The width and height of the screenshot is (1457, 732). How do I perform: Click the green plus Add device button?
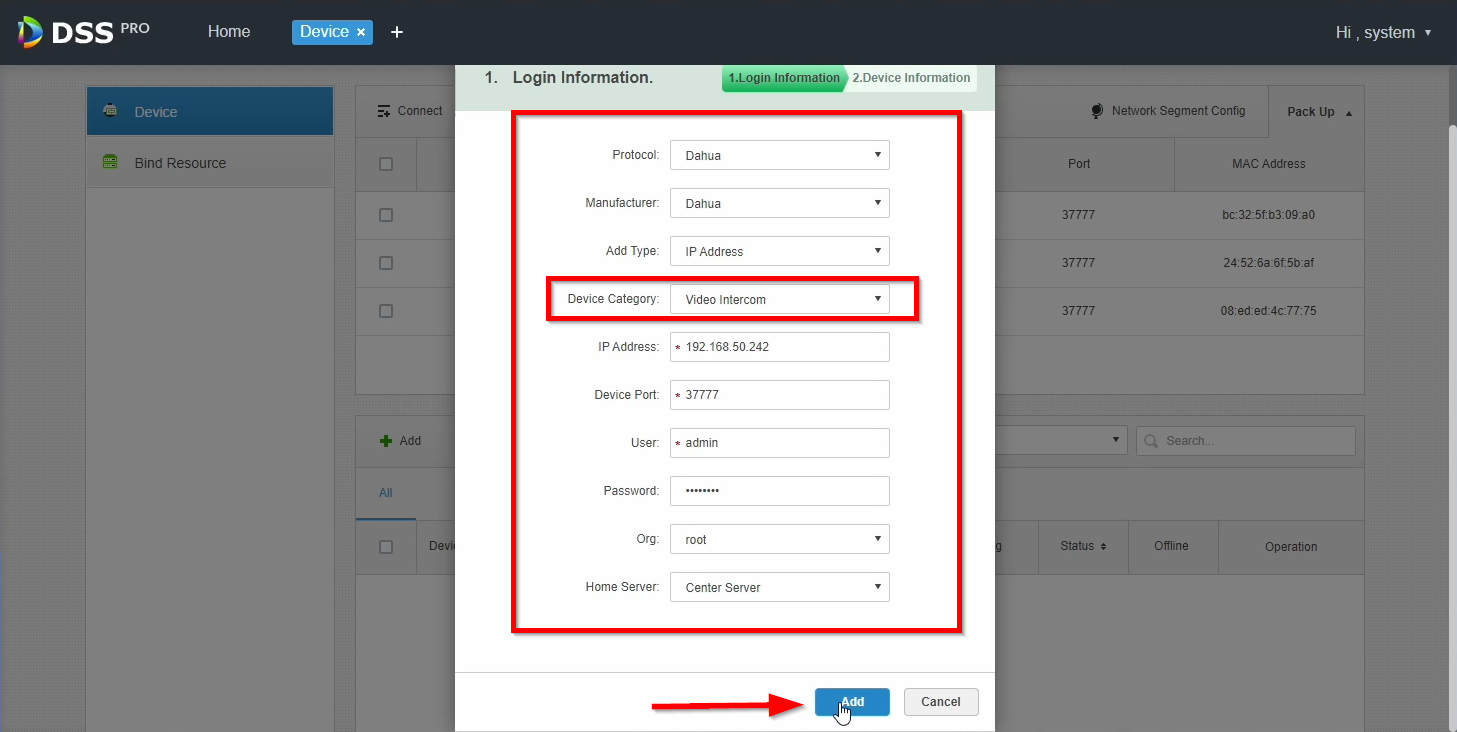[x=400, y=441]
